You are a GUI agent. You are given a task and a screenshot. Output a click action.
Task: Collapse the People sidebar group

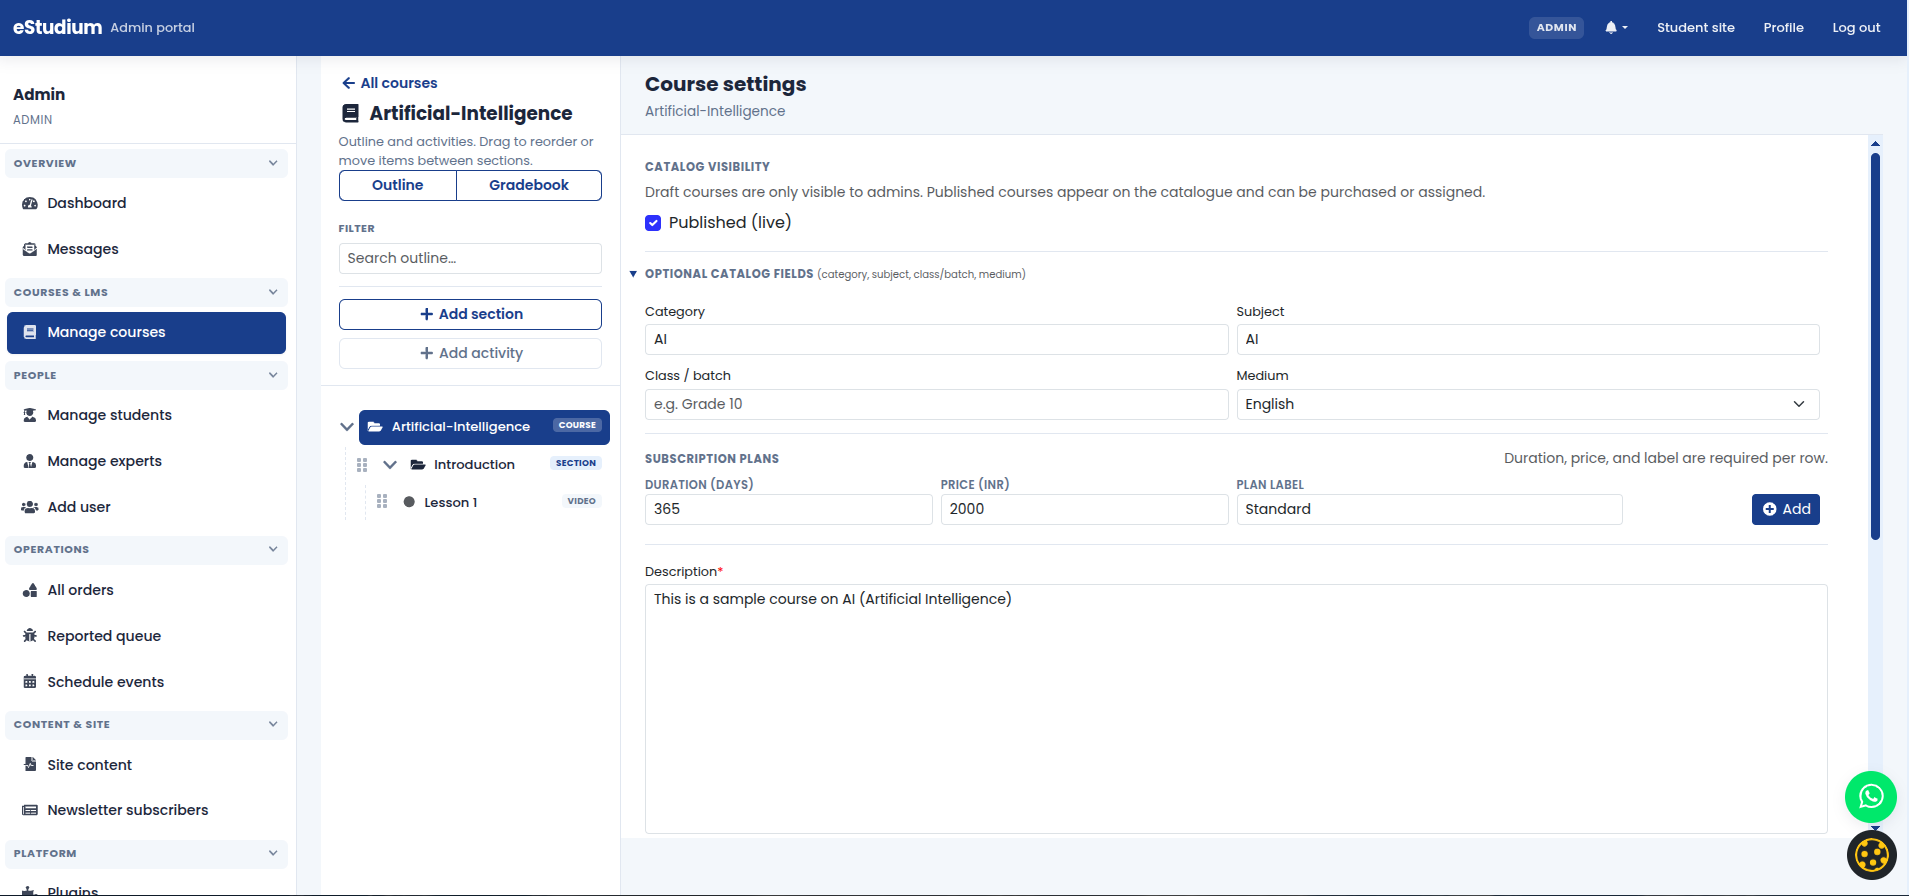pos(273,375)
